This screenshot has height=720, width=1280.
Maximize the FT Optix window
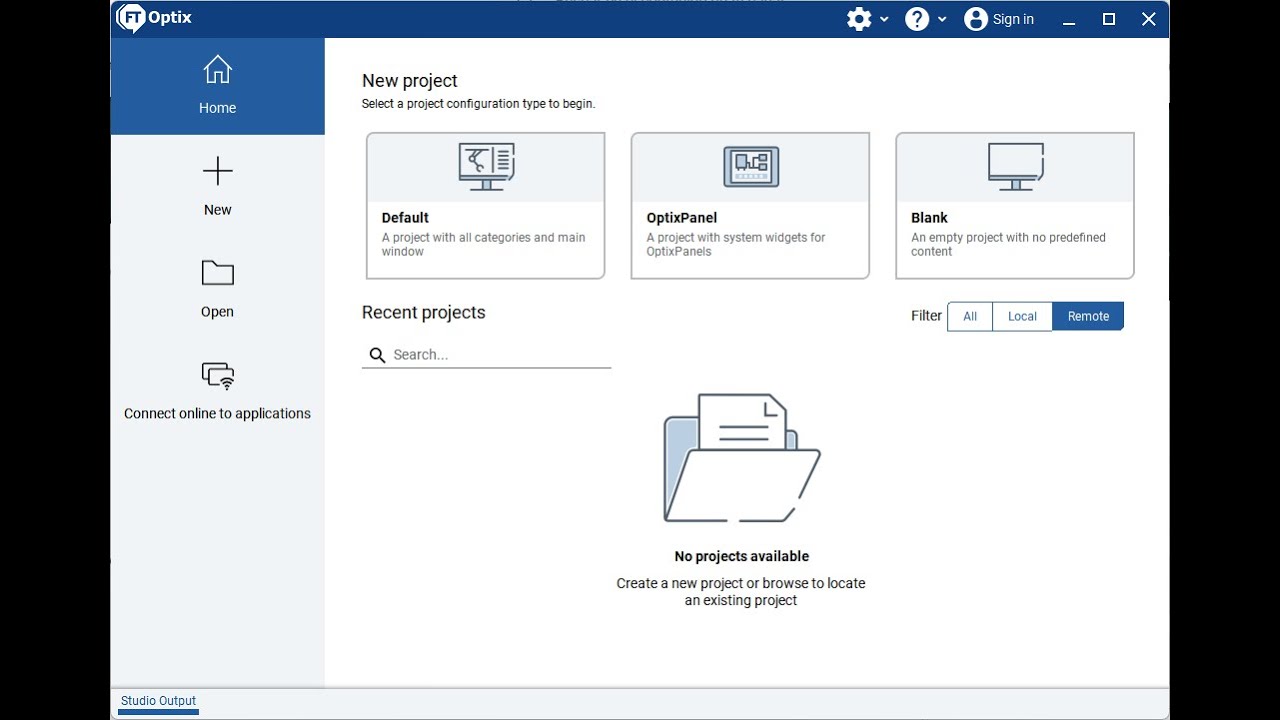[x=1108, y=19]
